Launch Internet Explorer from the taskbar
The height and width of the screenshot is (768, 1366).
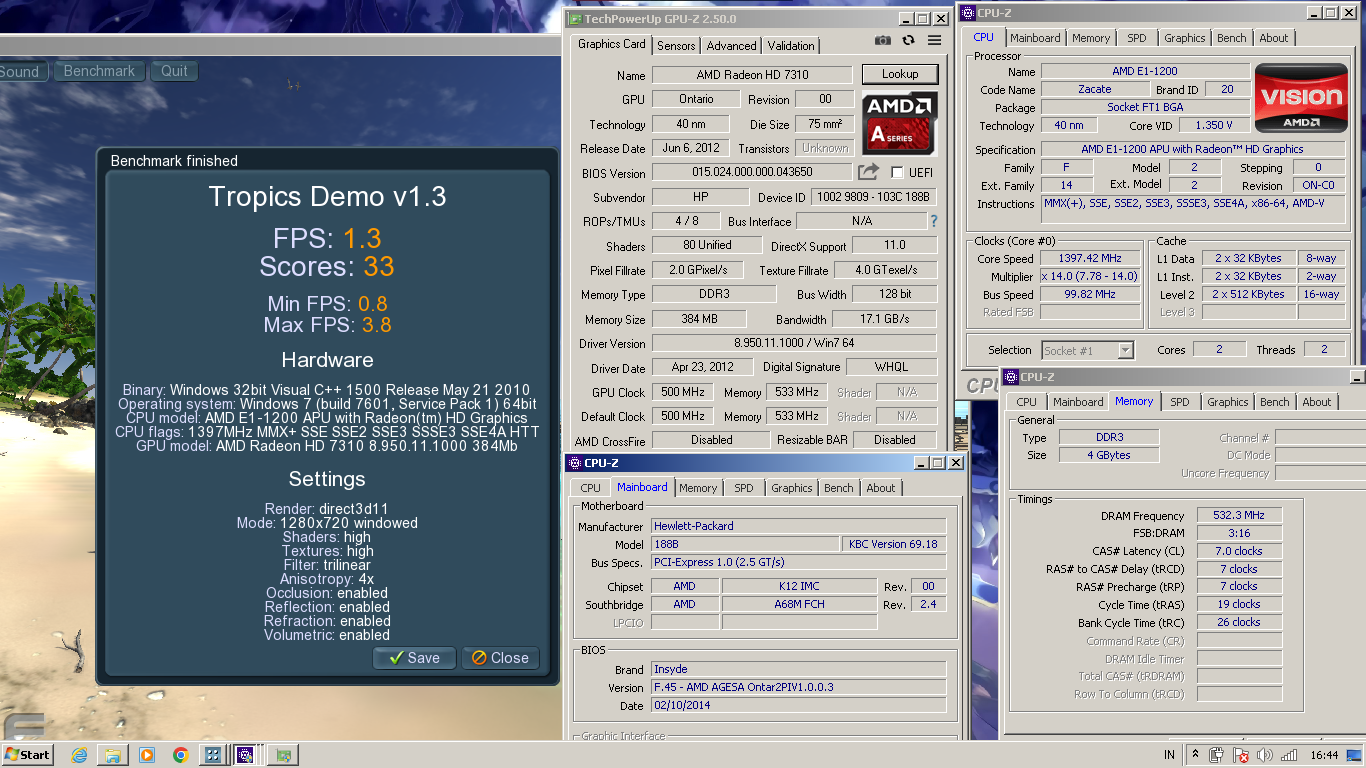(80, 755)
